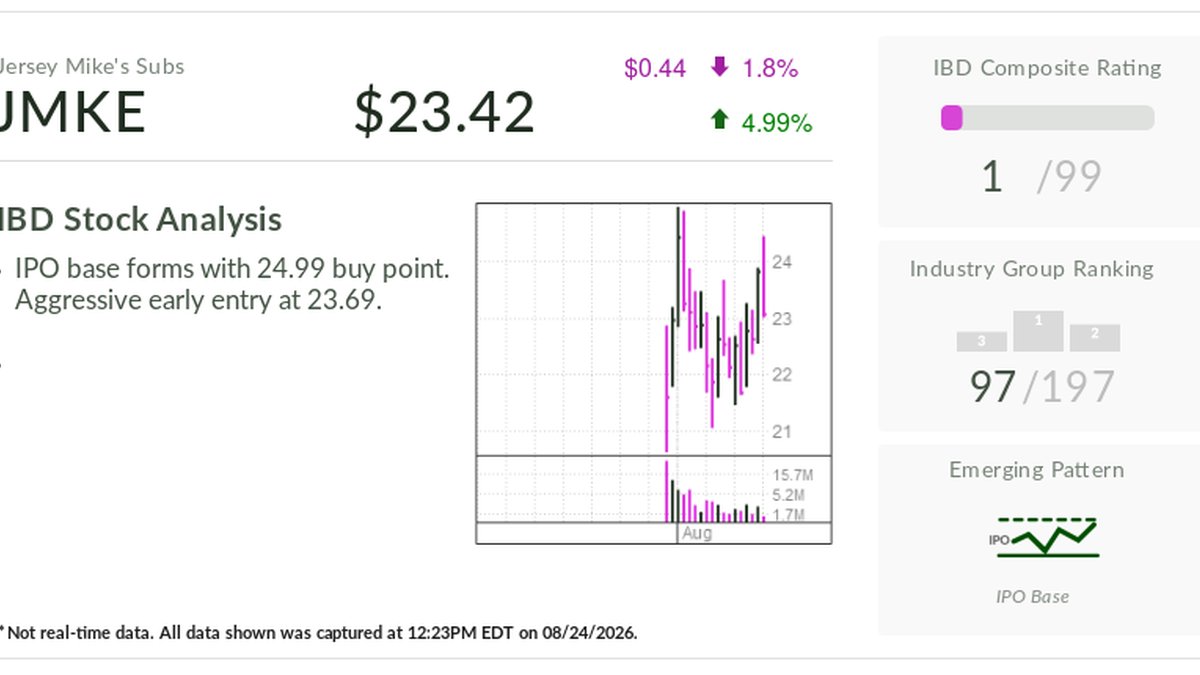Click the IBD Composite Rating progress bar
This screenshot has height=675, width=1200.
tap(1047, 118)
